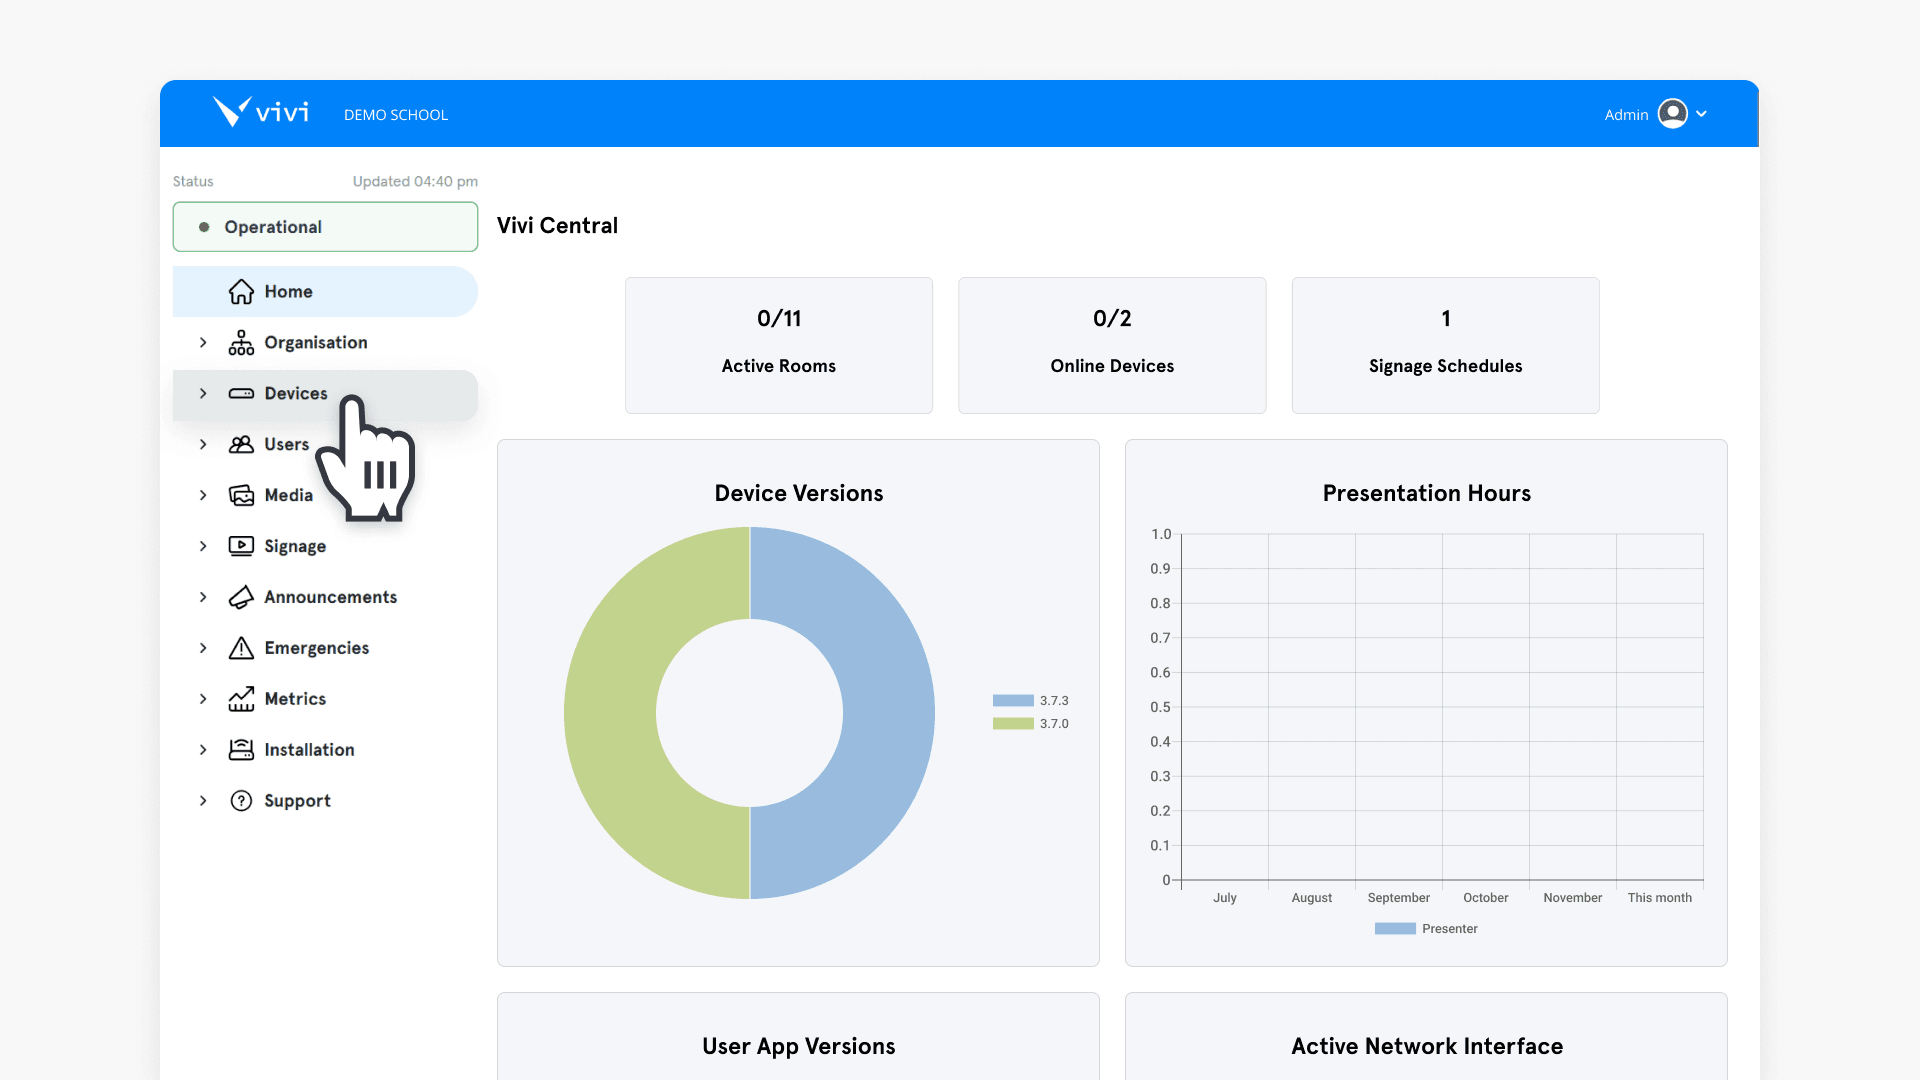
Task: Toggle the Presenter legend below the chart
Action: pos(1425,928)
